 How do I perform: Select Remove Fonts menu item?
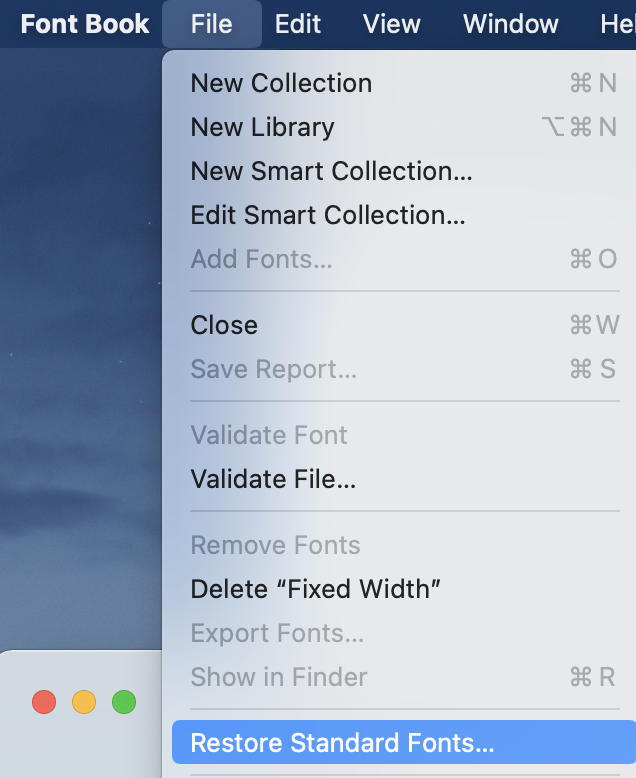point(275,545)
